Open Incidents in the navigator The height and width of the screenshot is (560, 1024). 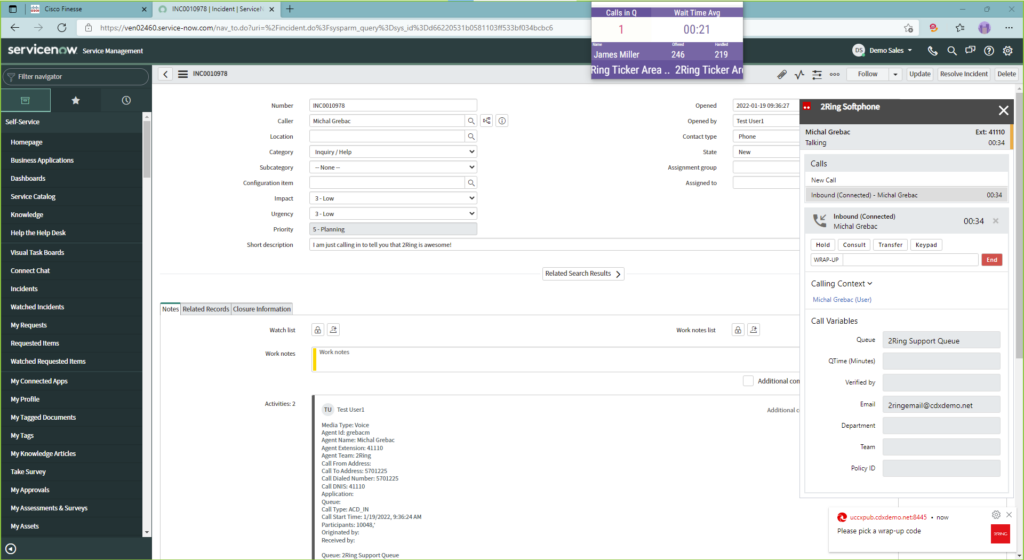tap(24, 288)
